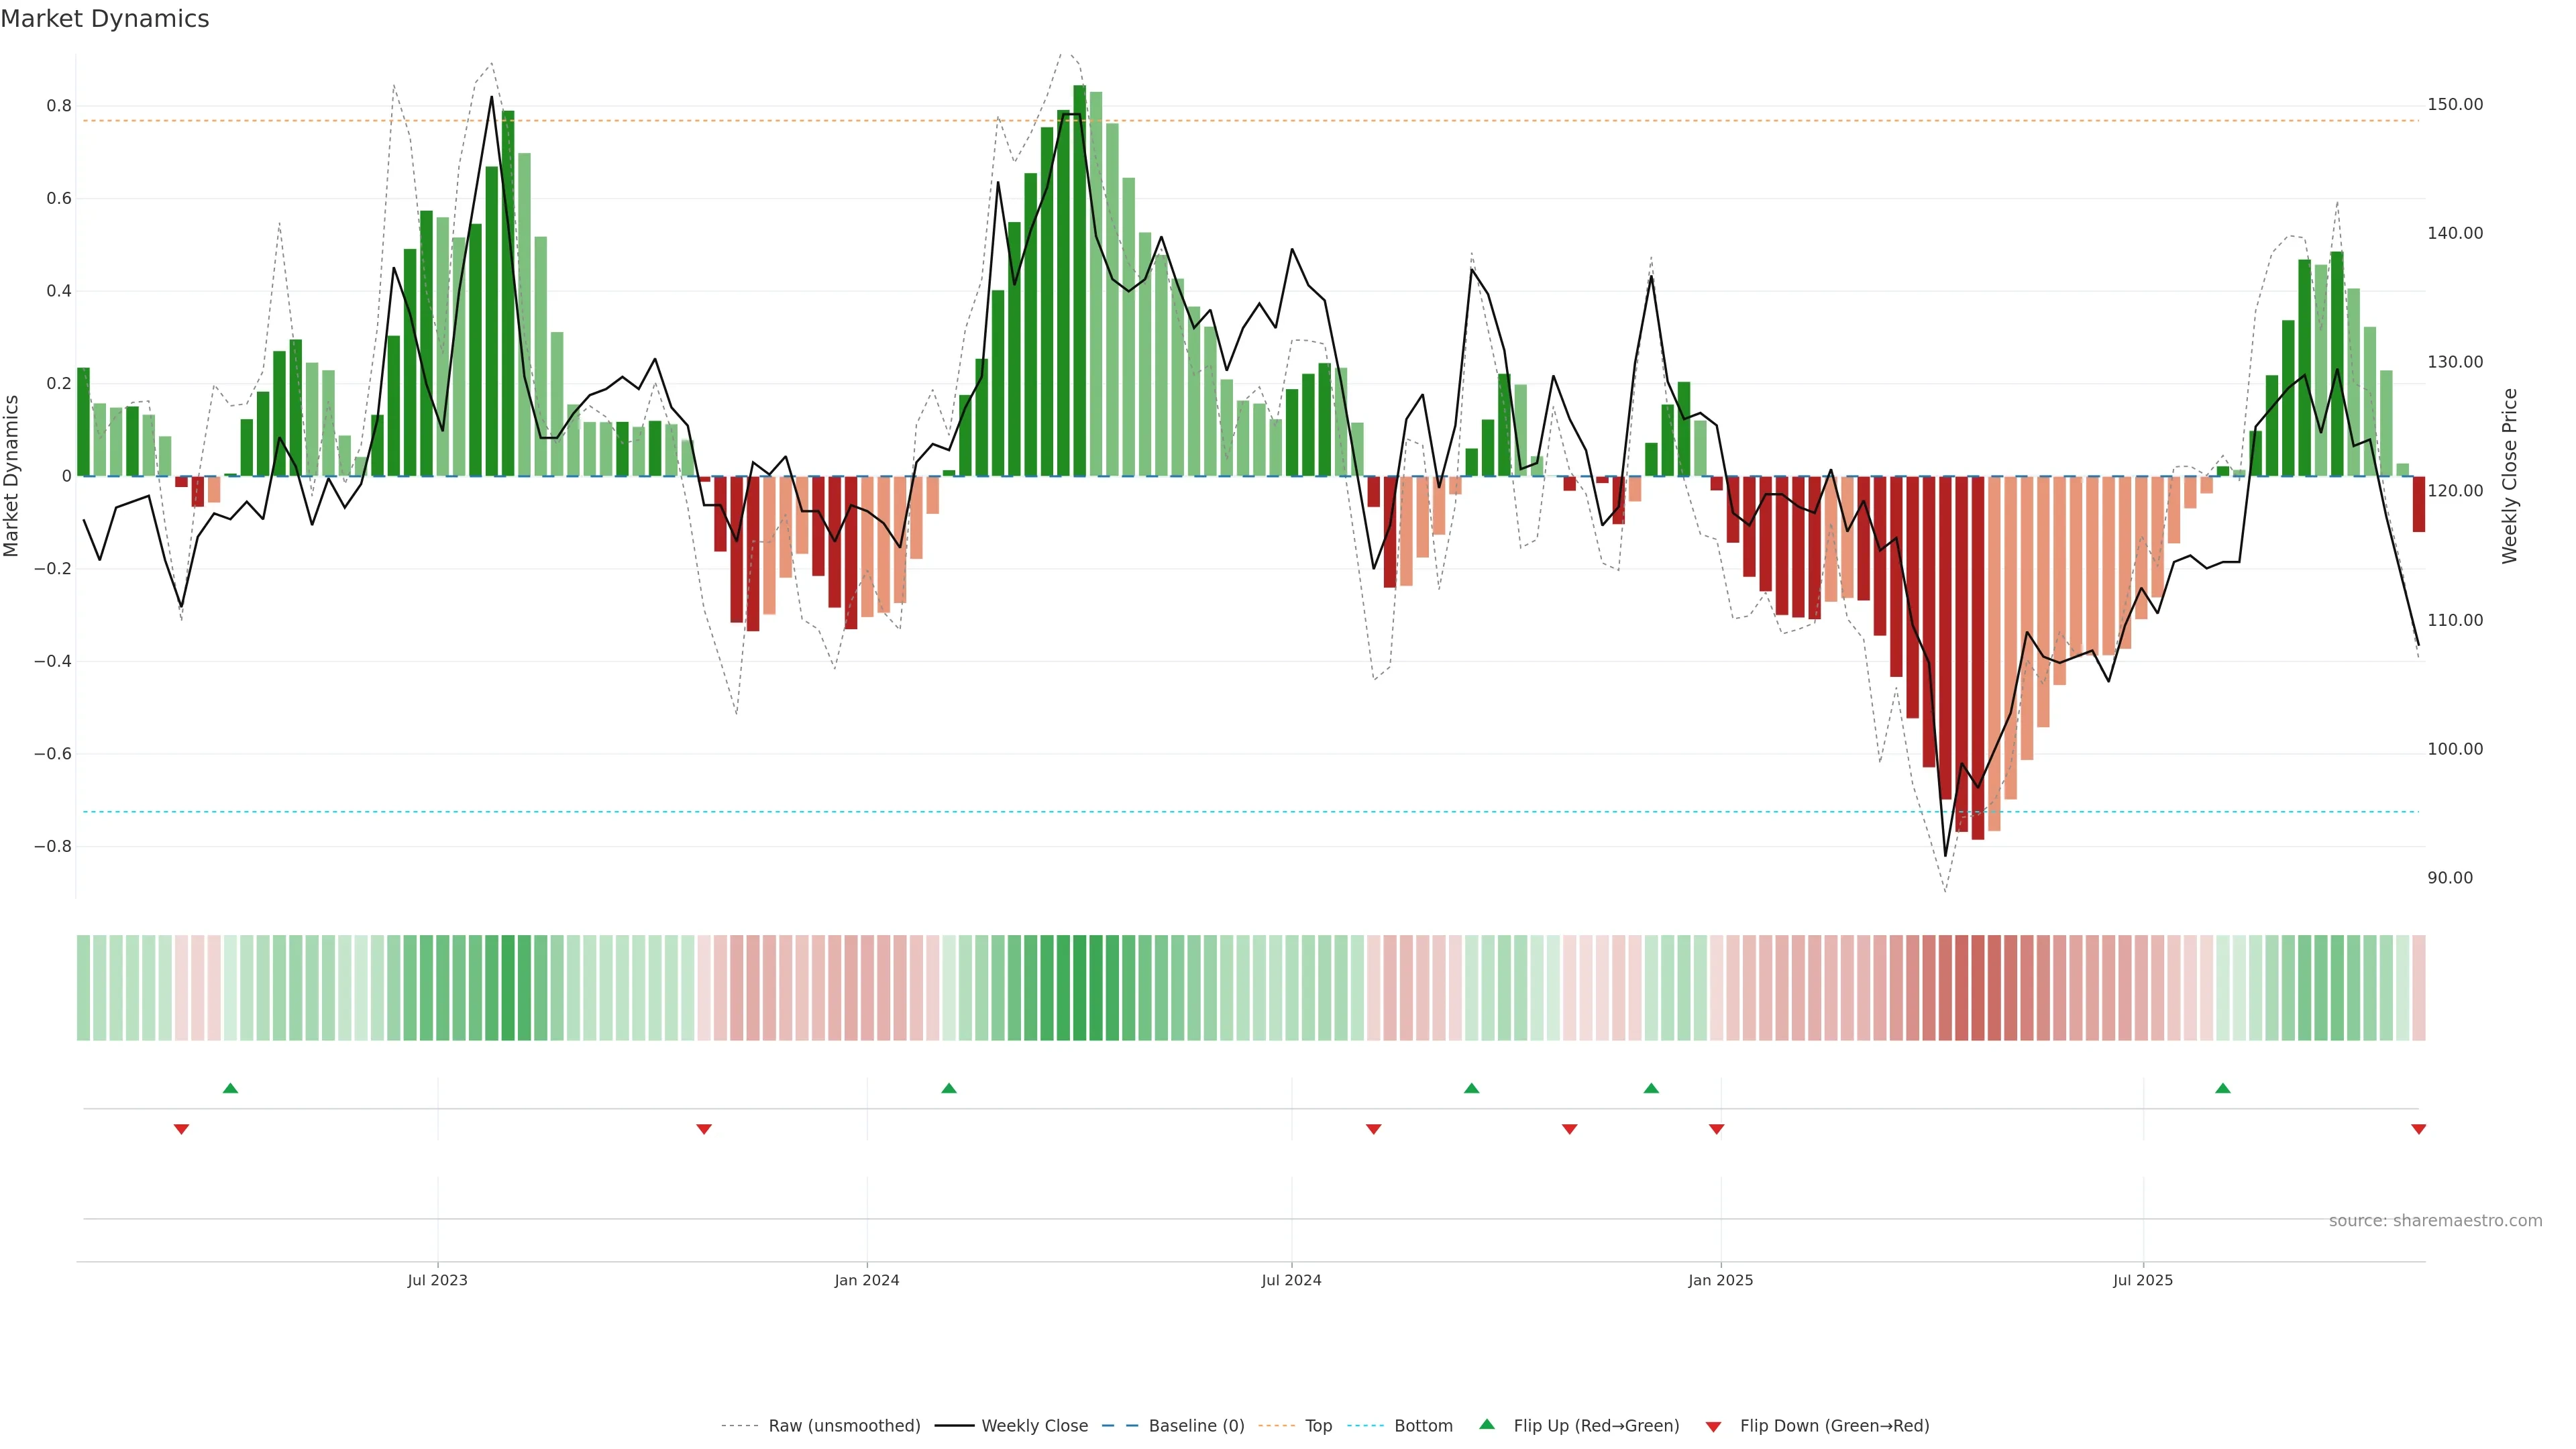Click the first red Flip Down triangle marker
This screenshot has height=1449, width=2576.
[x=181, y=1129]
